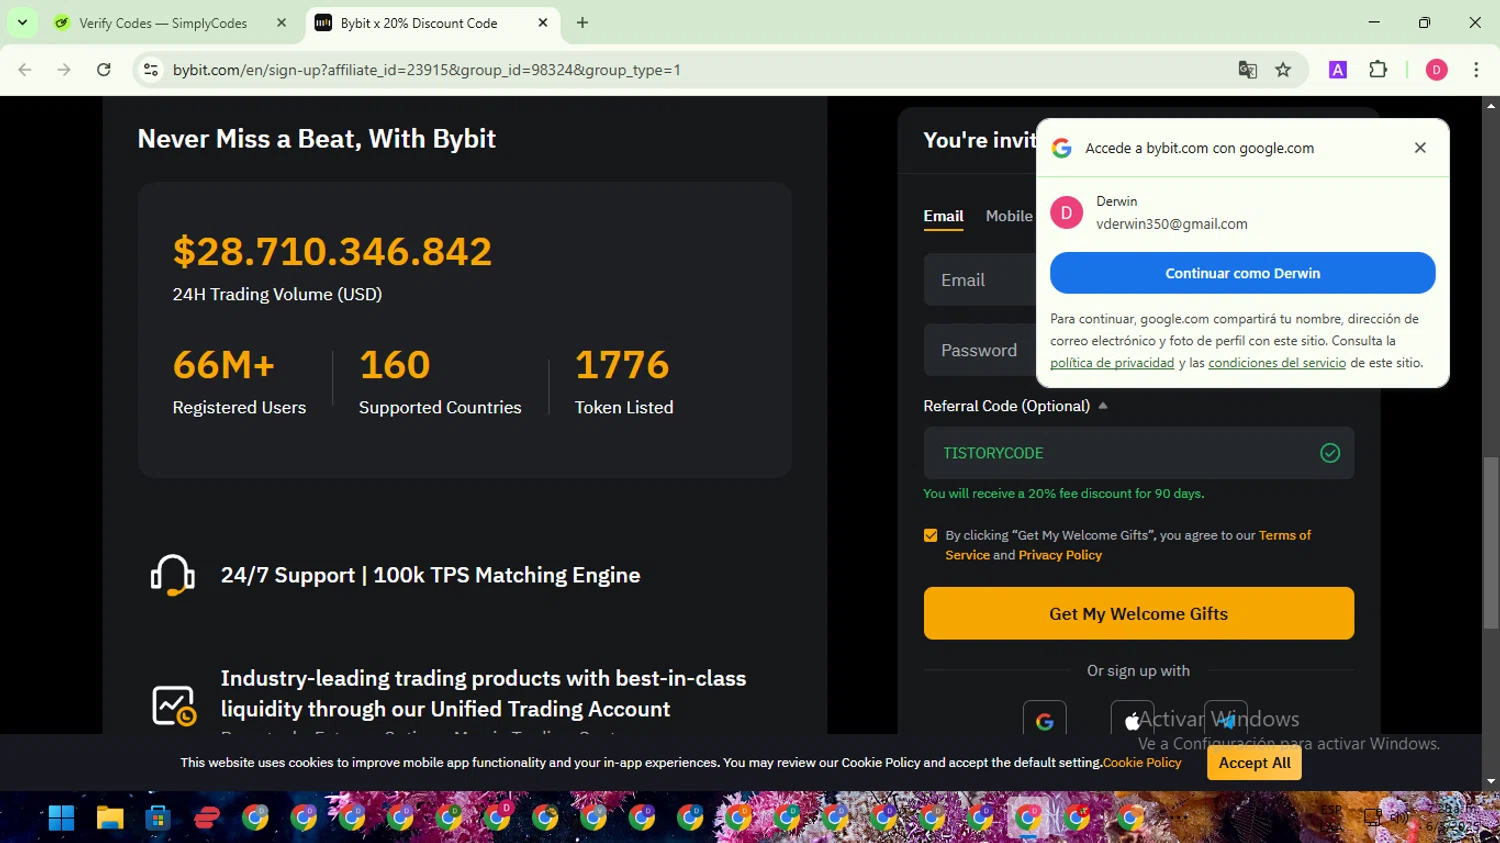Viewport: 1500px width, 843px height.
Task: Click the scrollbar down arrow
Action: (1491, 781)
